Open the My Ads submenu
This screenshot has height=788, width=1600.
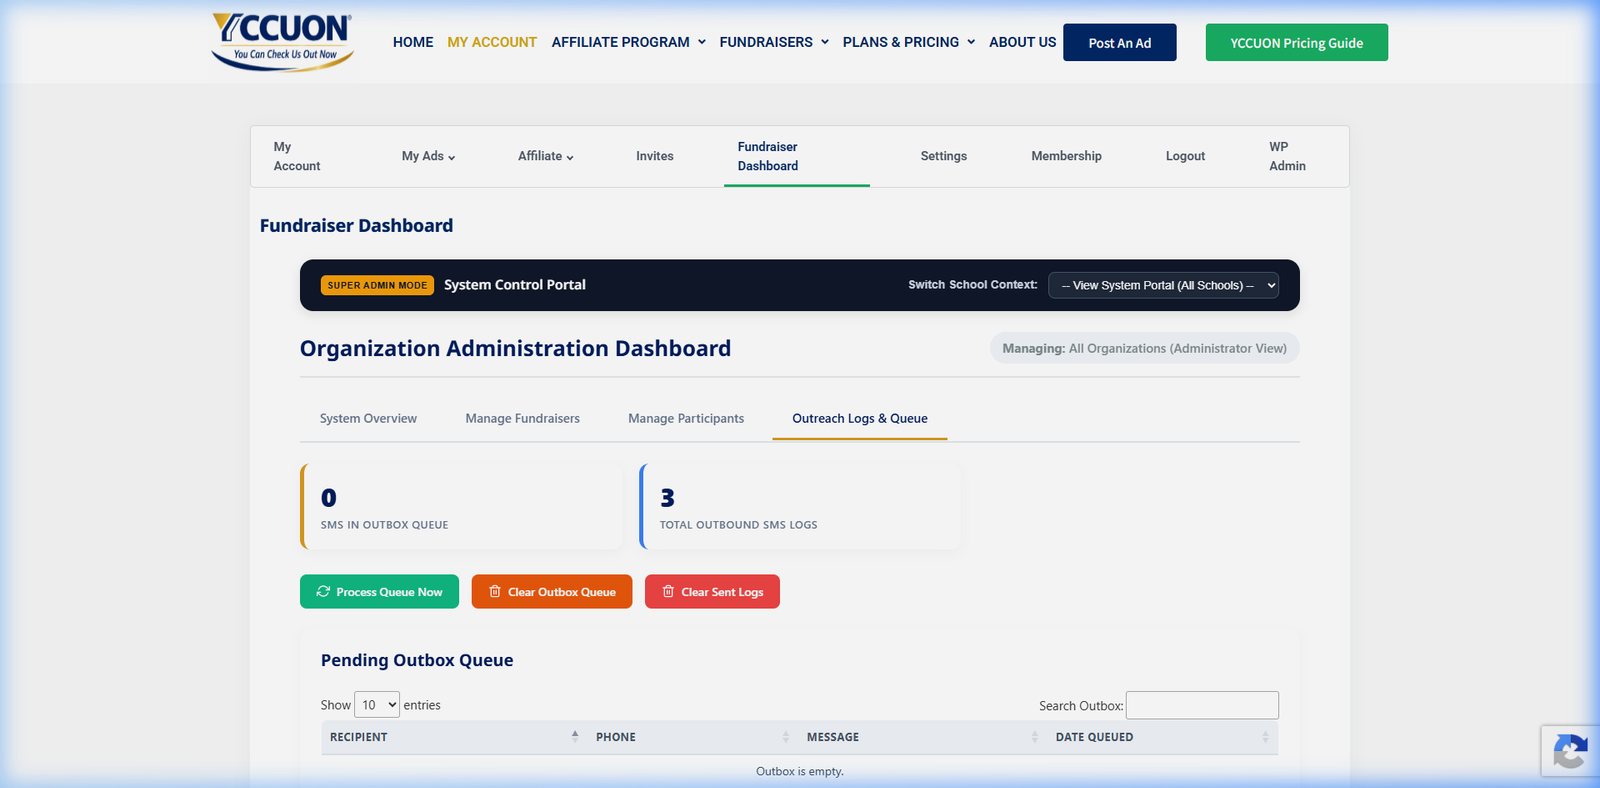[428, 156]
